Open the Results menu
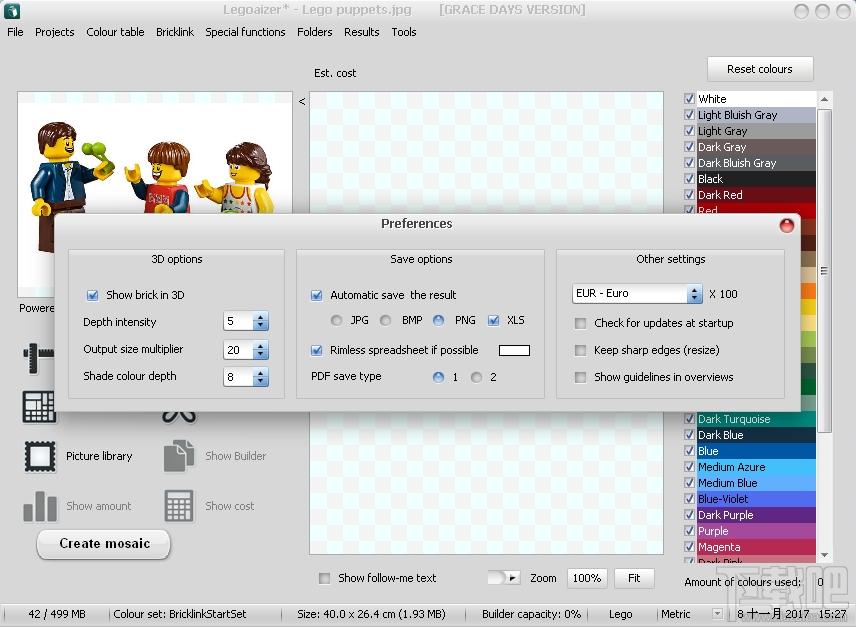The width and height of the screenshot is (856, 627). point(361,32)
